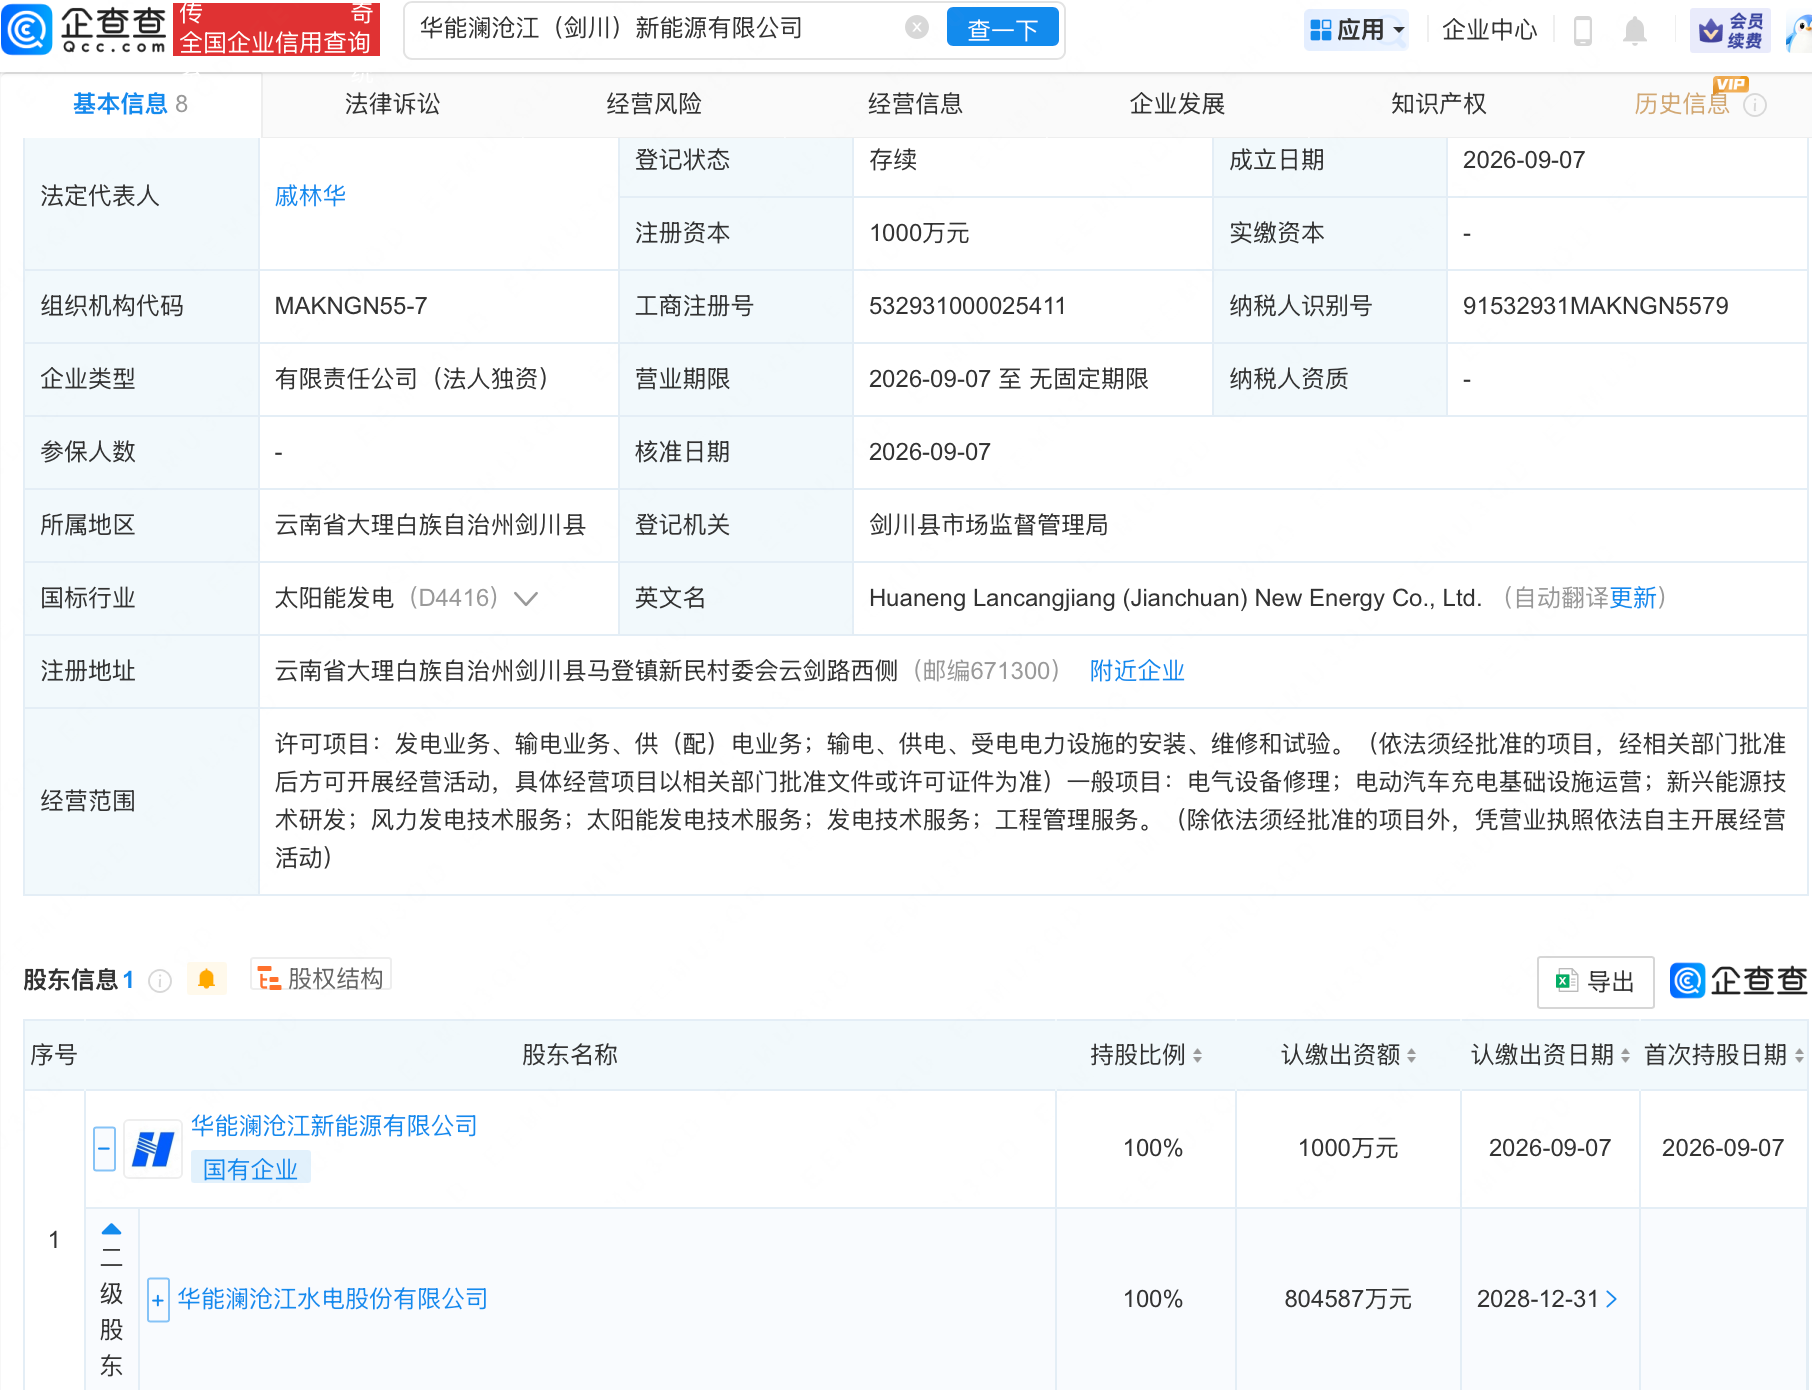Screen dimensions: 1812x1390
Task: Select taxpayer ID 91532931MAKNGN5579 text
Action: pyautogui.click(x=1595, y=306)
